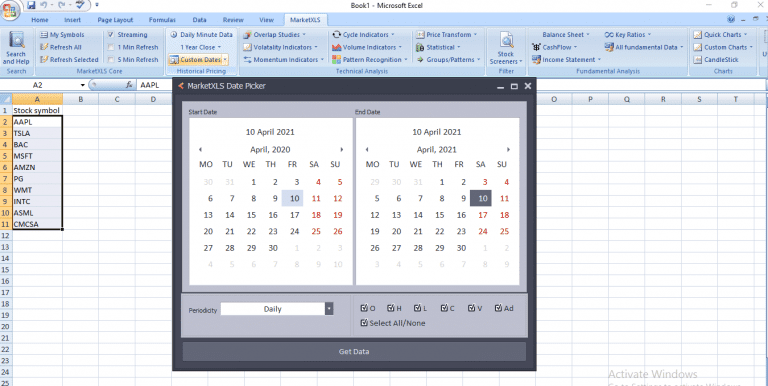Select 10 in End Date calendar
This screenshot has width=768, height=386.
481,198
